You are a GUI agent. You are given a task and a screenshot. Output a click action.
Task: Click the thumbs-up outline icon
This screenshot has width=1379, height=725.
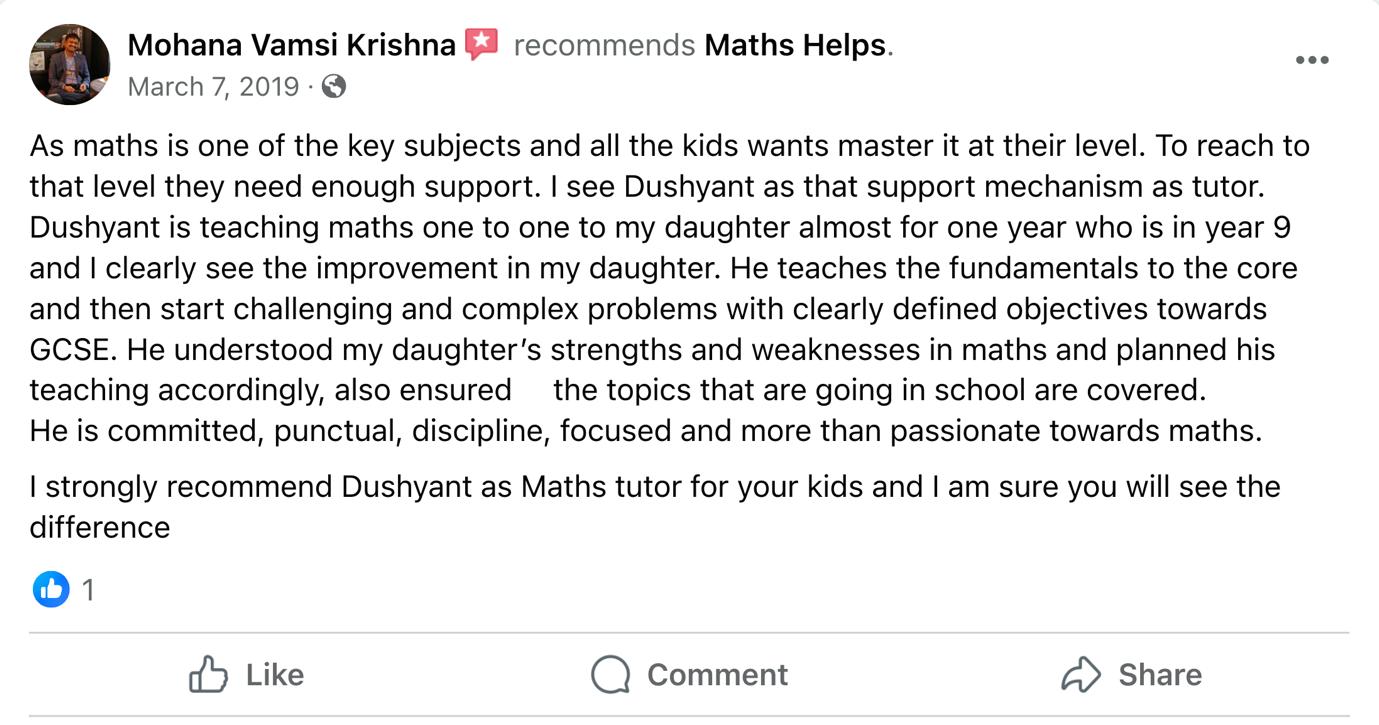[208, 675]
